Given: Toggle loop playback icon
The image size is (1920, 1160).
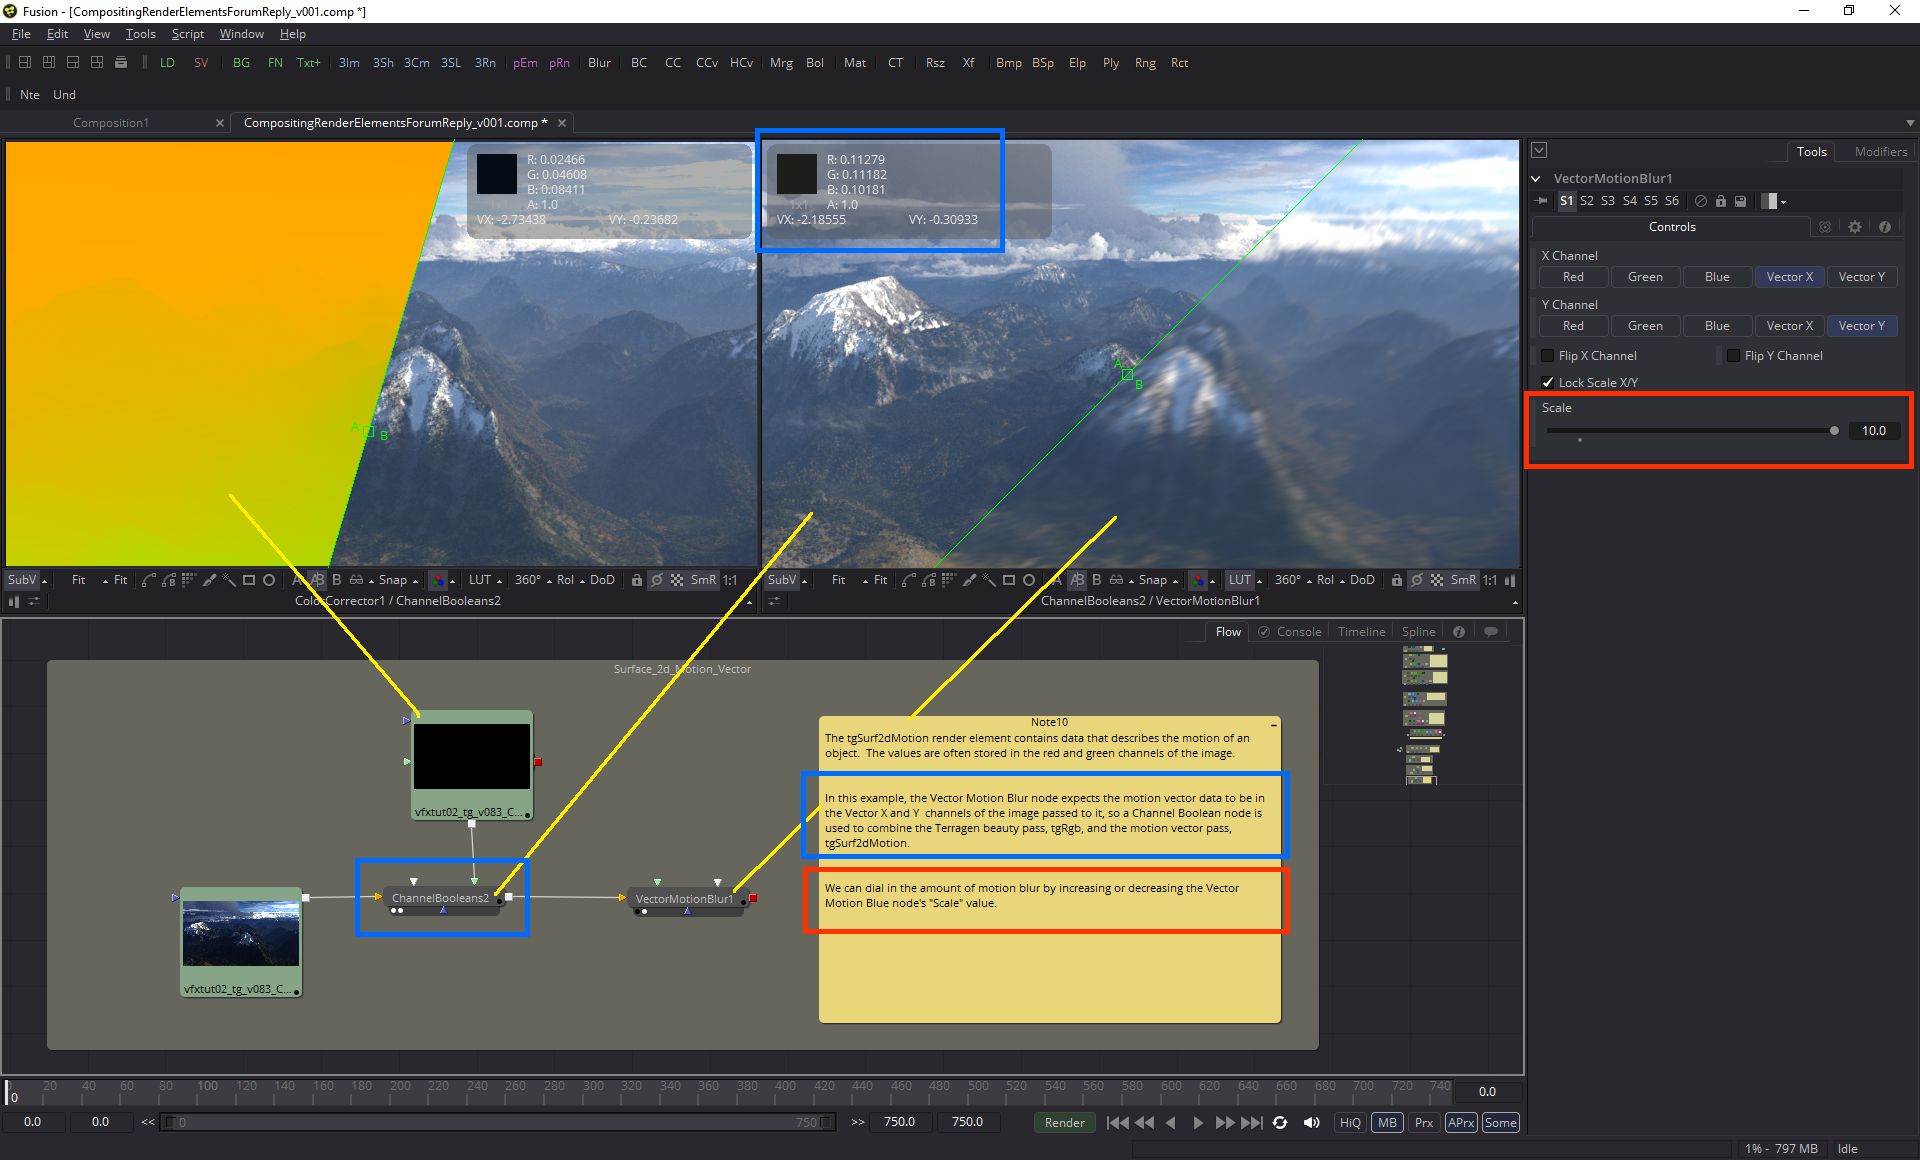Looking at the screenshot, I should [1280, 1123].
